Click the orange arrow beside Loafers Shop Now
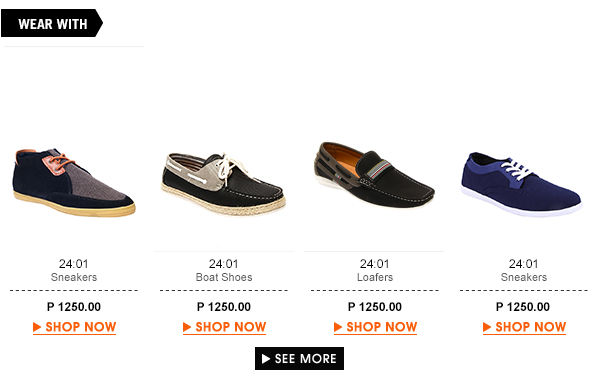The height and width of the screenshot is (380, 600). 338,327
